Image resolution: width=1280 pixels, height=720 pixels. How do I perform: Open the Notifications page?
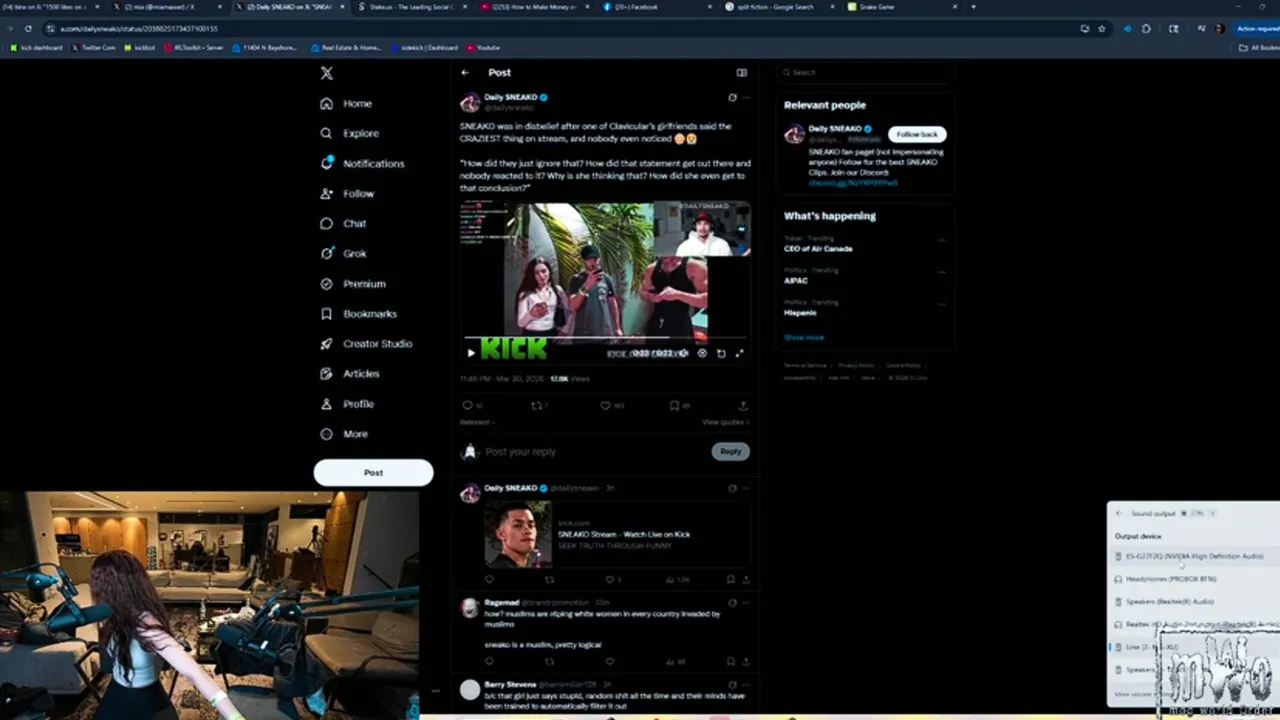[362, 163]
